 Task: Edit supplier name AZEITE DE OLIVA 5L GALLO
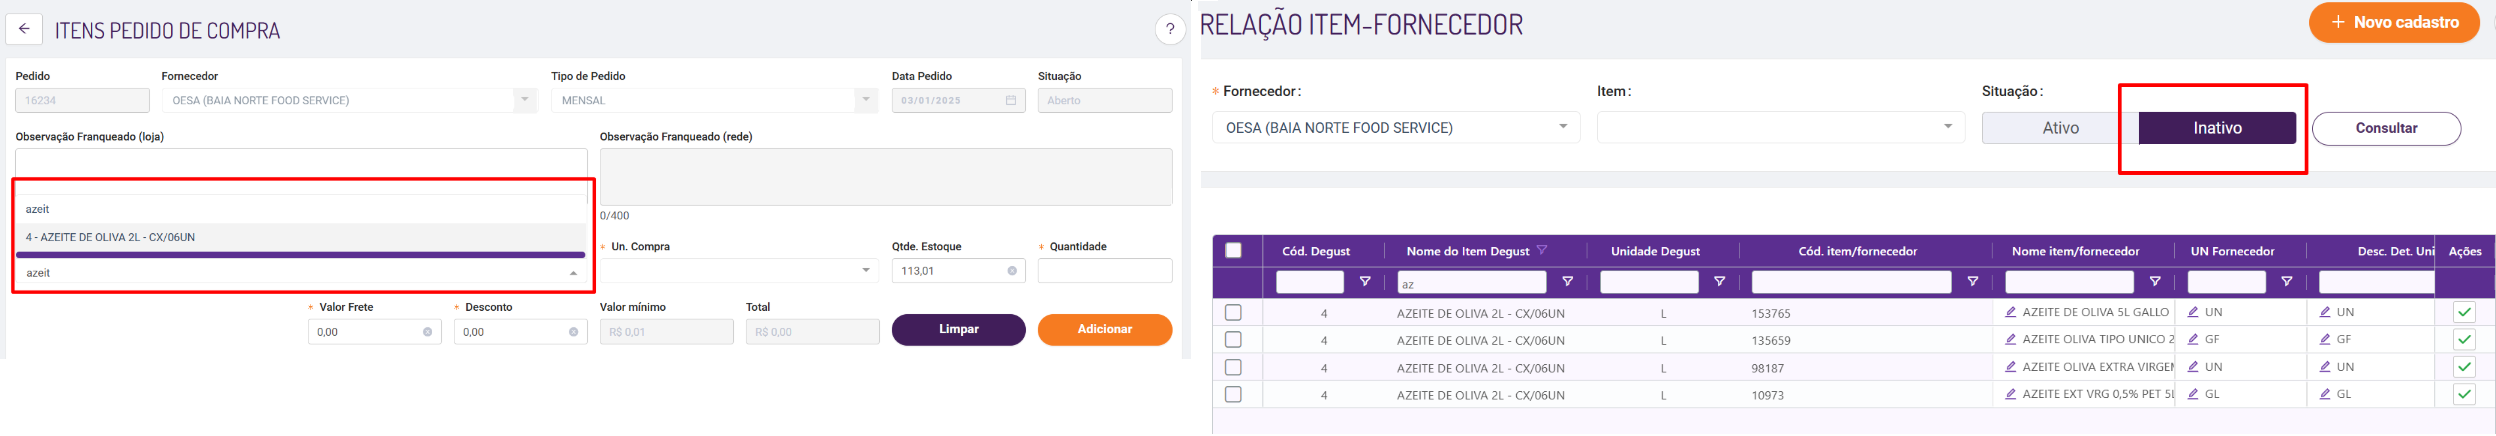2010,312
